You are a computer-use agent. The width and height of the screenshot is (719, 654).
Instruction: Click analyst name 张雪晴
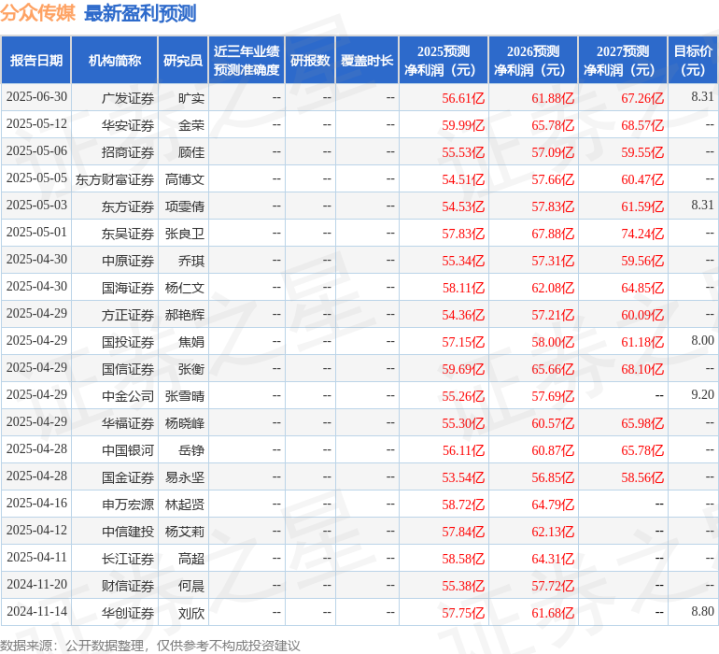pyautogui.click(x=184, y=395)
